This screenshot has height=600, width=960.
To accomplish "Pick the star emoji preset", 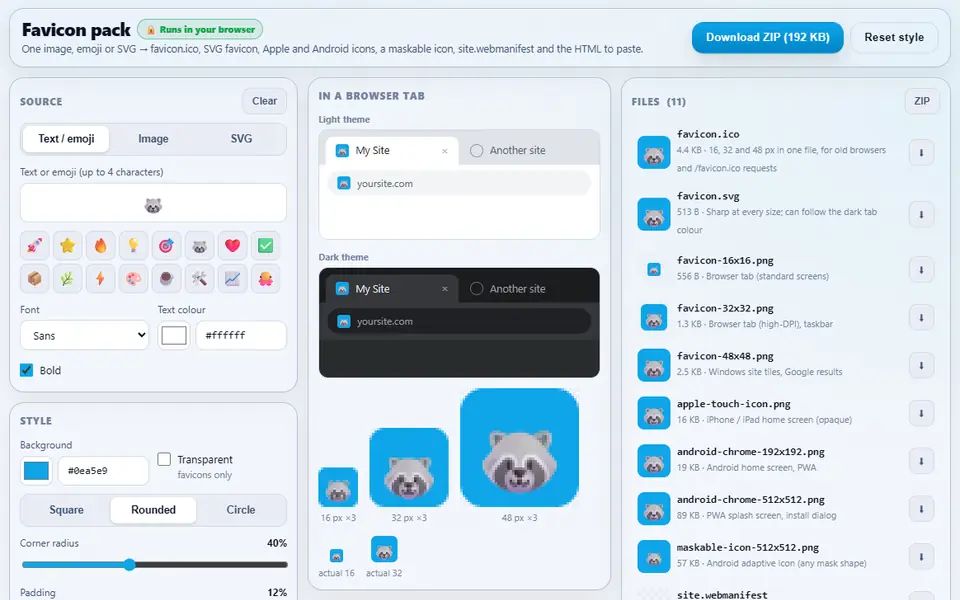I will 68,246.
